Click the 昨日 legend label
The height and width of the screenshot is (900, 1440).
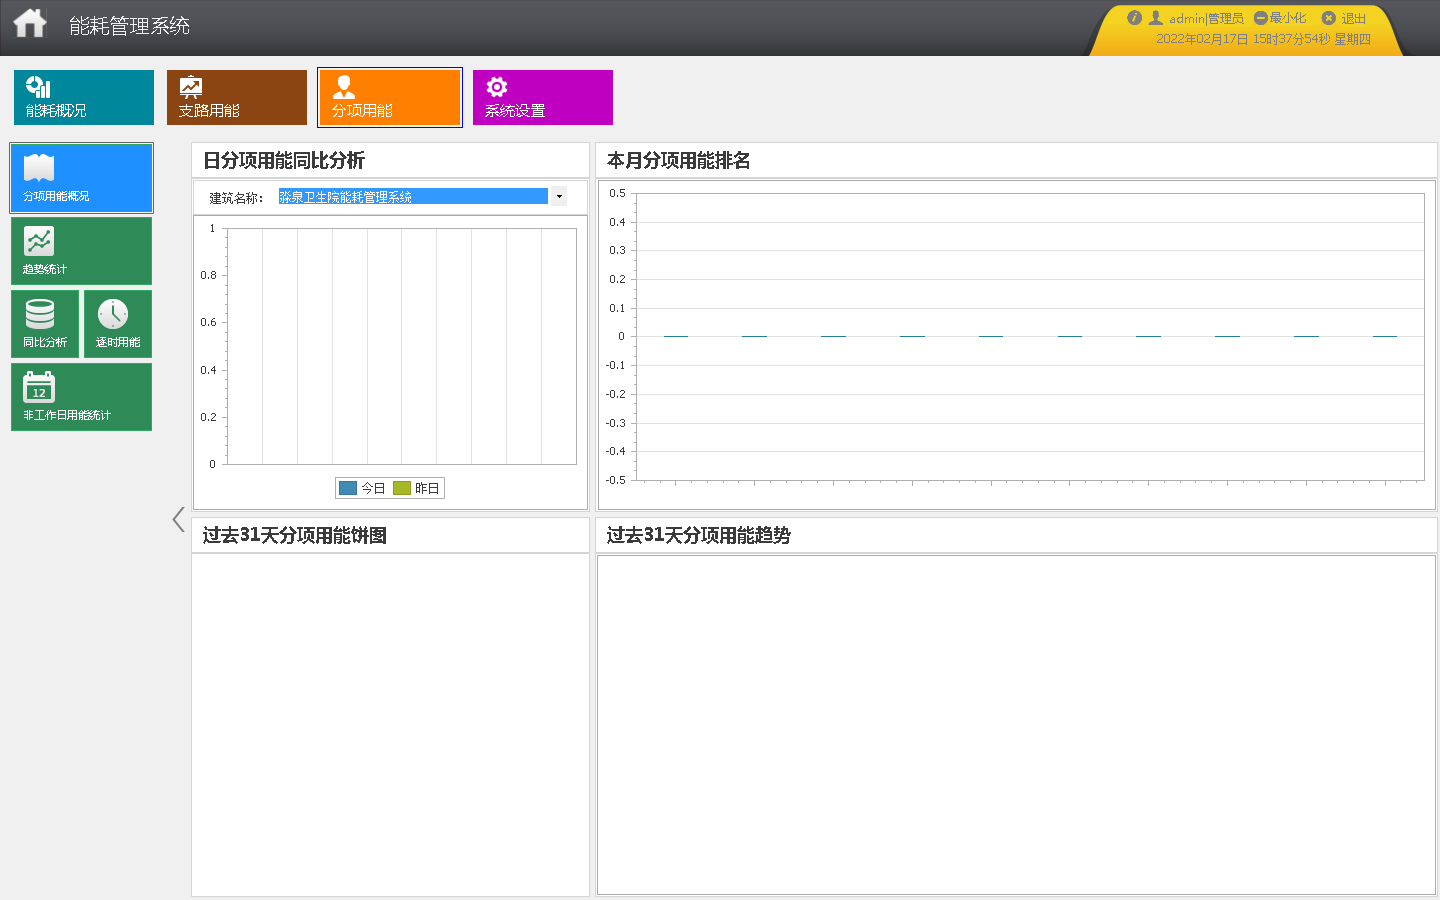427,488
